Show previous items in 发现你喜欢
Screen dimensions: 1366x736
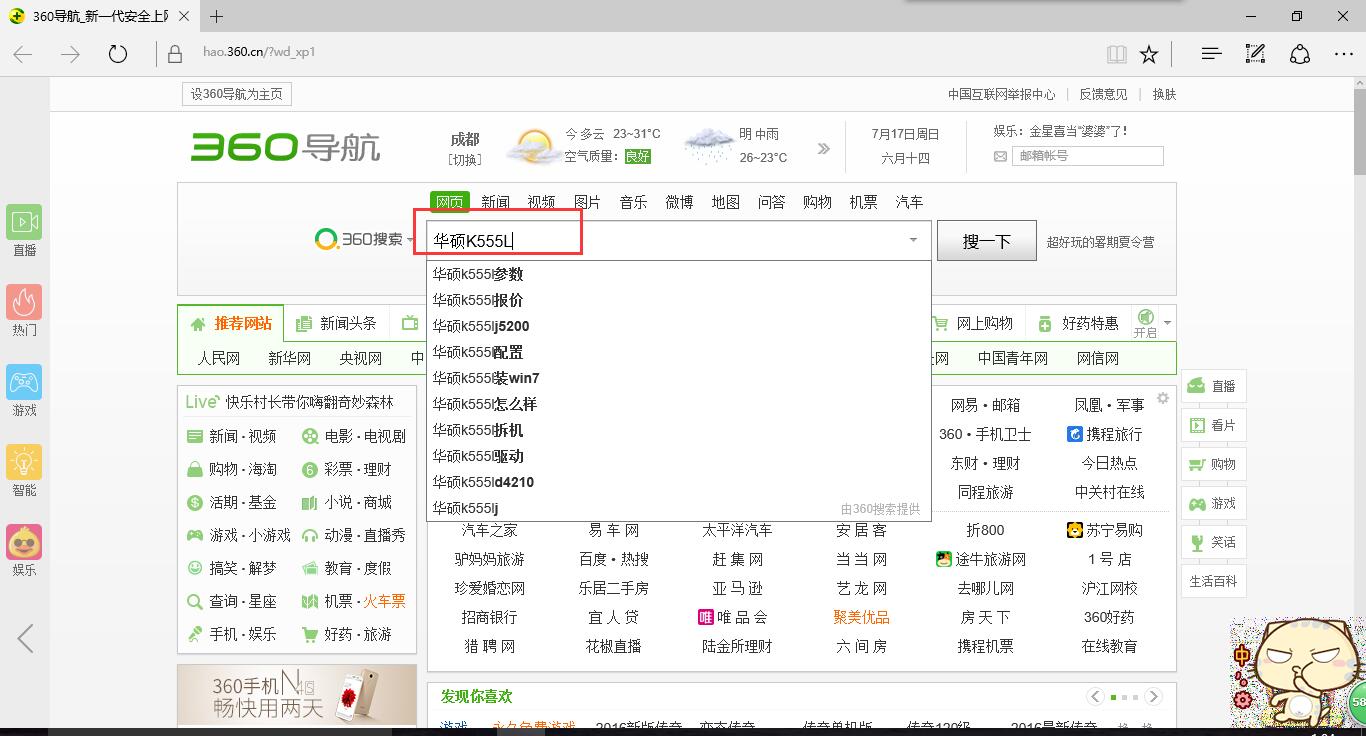tap(1095, 696)
